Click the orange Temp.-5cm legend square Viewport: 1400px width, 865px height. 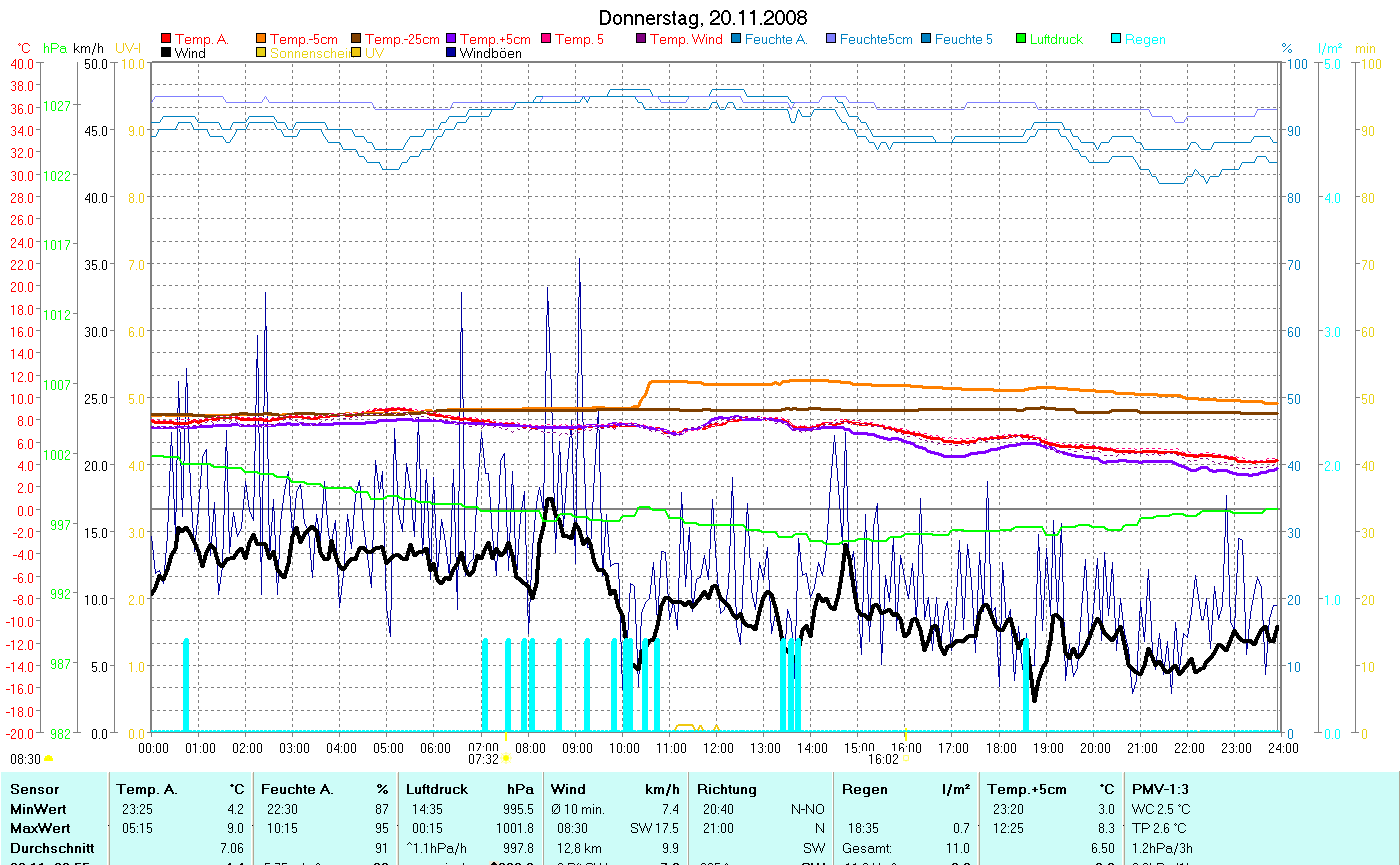pyautogui.click(x=262, y=40)
